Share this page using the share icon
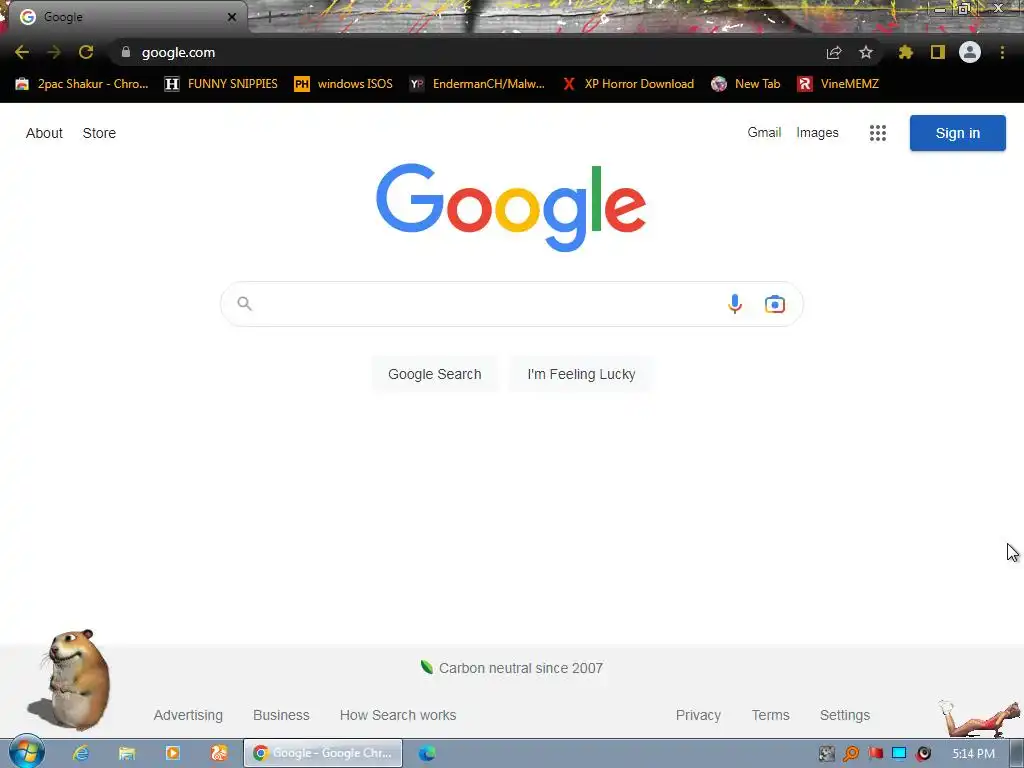 834,52
